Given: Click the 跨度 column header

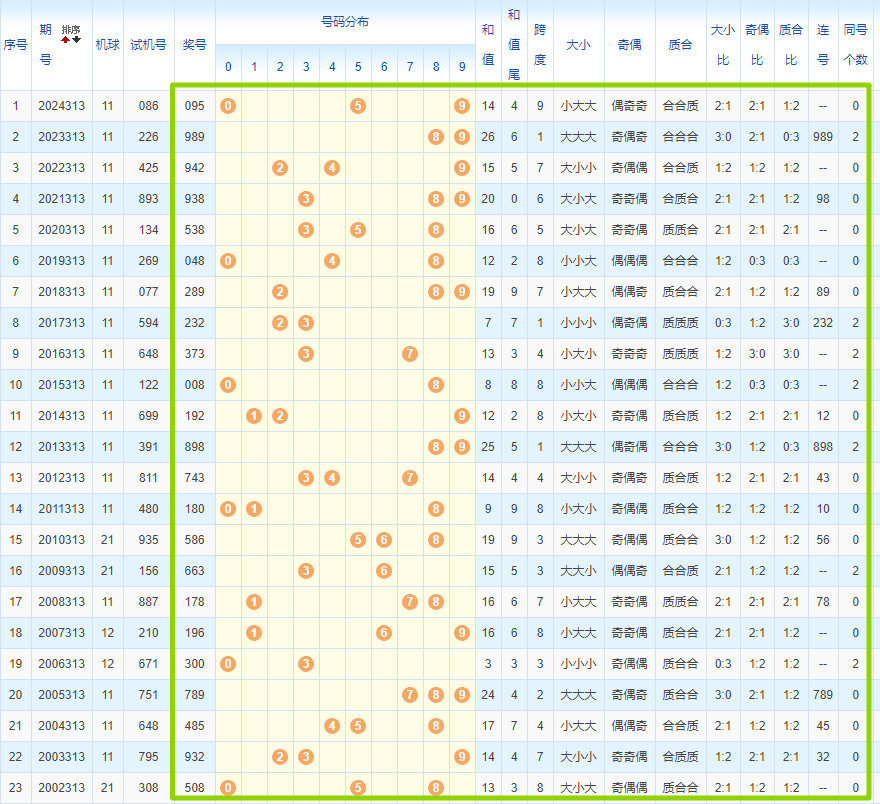Looking at the screenshot, I should 540,45.
